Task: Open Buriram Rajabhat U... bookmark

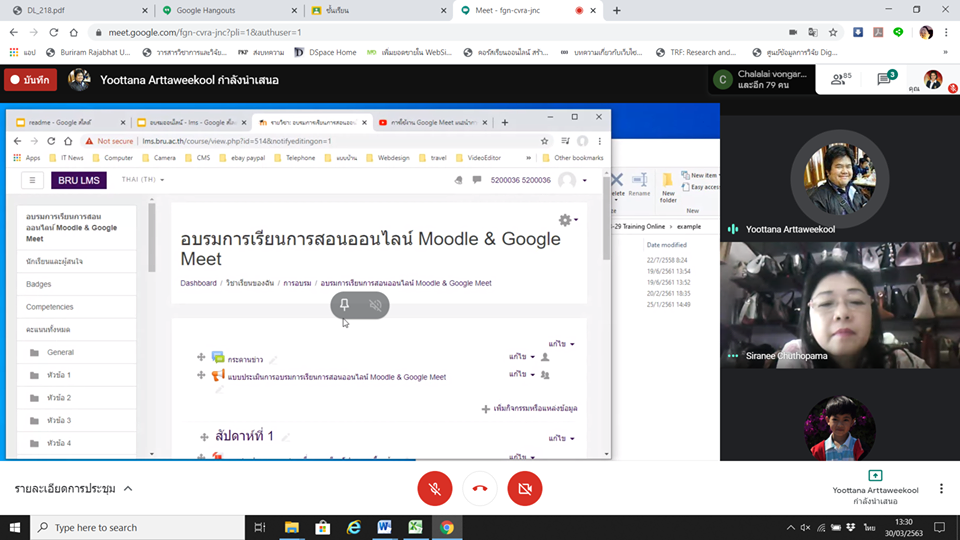Action: pos(88,53)
